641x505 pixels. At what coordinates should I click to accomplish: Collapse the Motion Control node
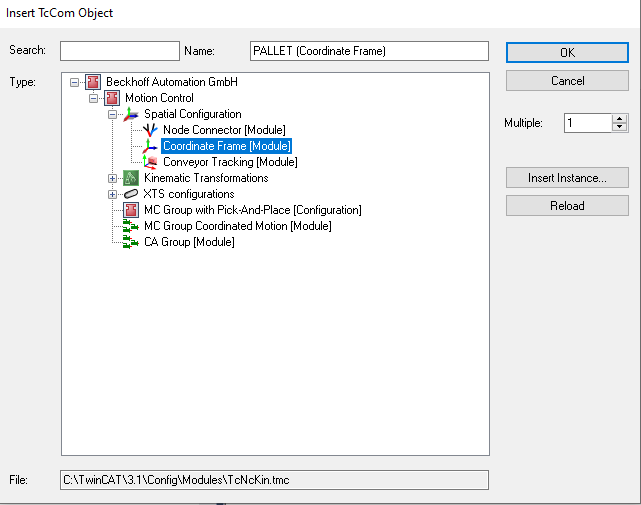[93, 98]
